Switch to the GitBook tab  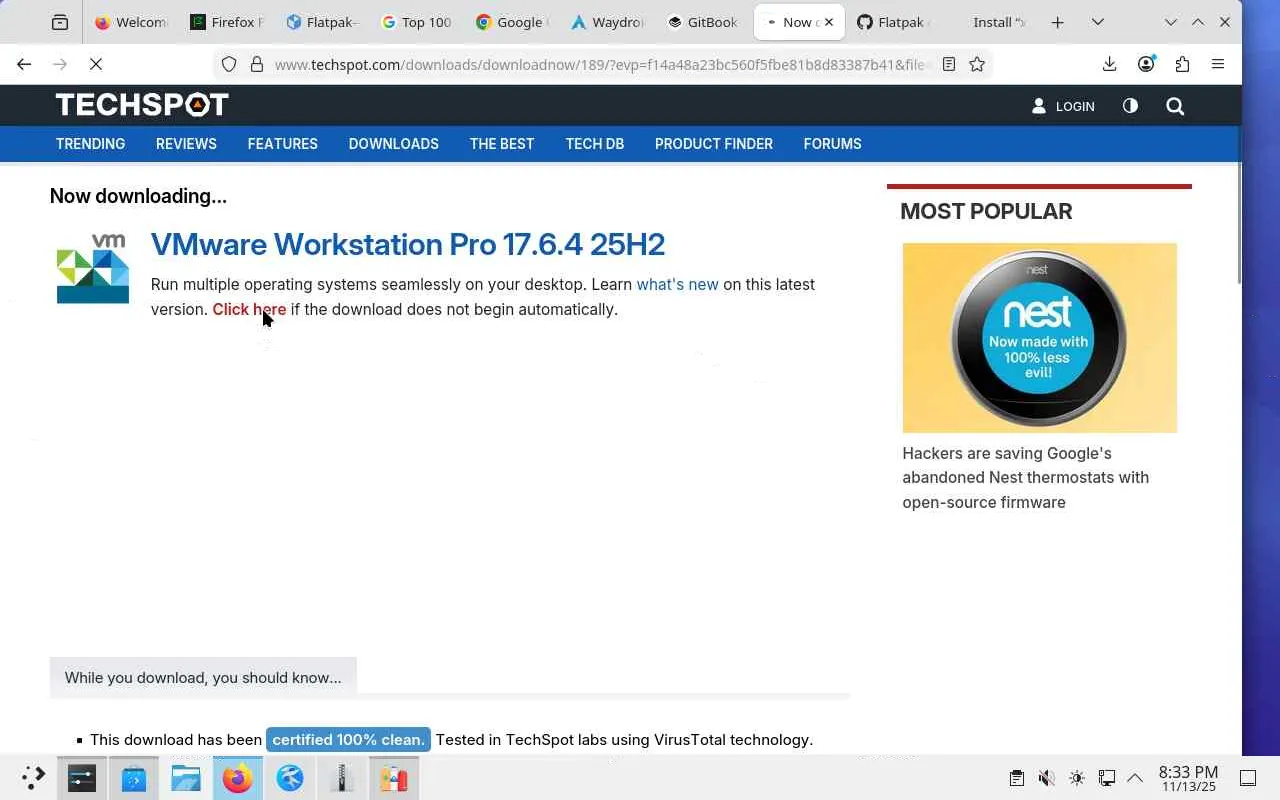coord(705,22)
